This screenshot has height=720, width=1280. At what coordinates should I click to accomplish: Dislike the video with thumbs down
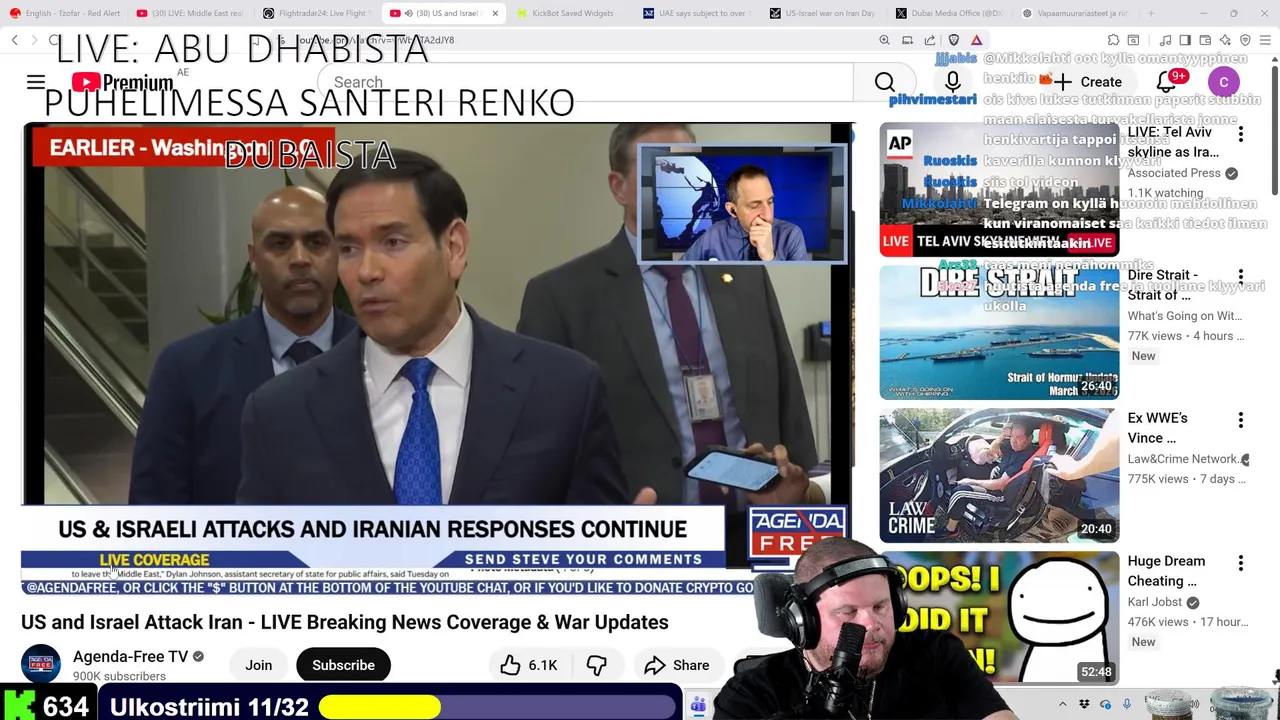click(597, 665)
